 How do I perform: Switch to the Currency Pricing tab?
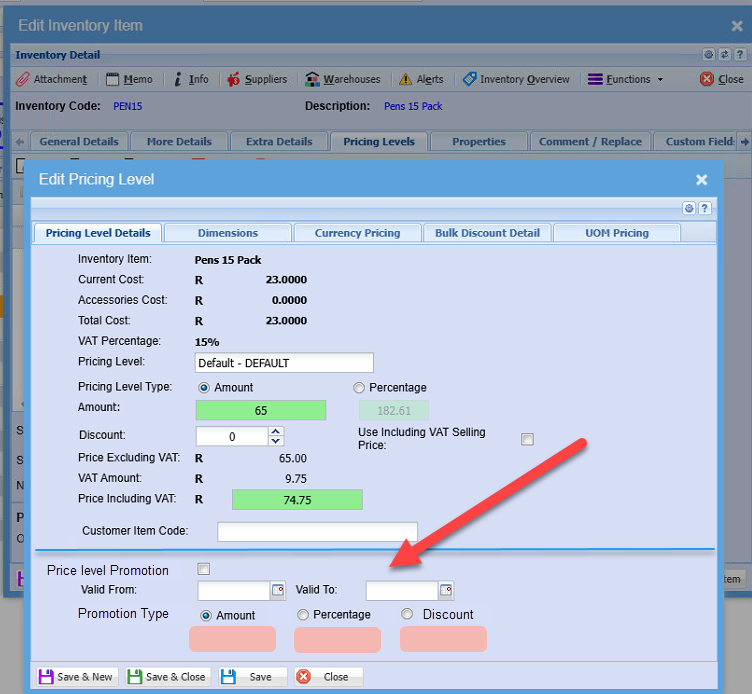(357, 233)
